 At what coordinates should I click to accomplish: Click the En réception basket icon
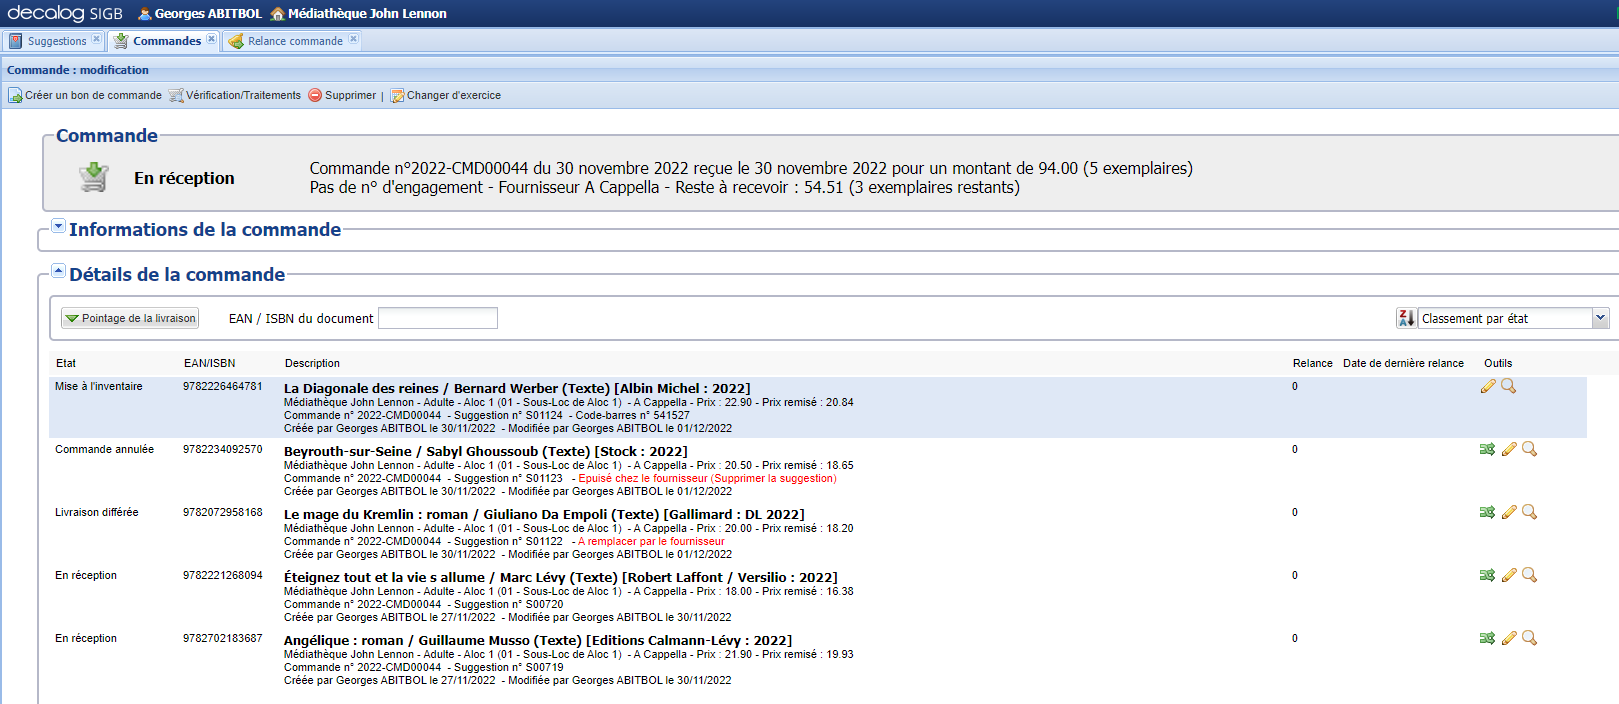tap(94, 177)
